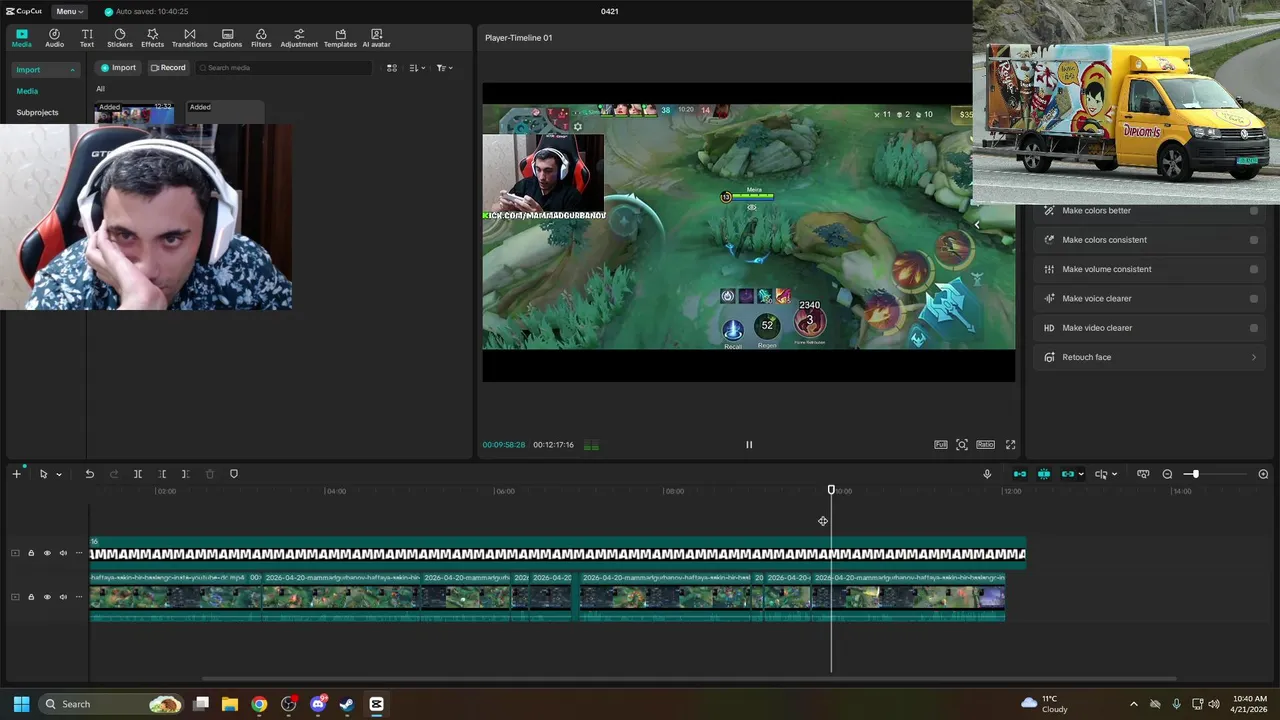
Task: Click the Import button
Action: pos(117,68)
